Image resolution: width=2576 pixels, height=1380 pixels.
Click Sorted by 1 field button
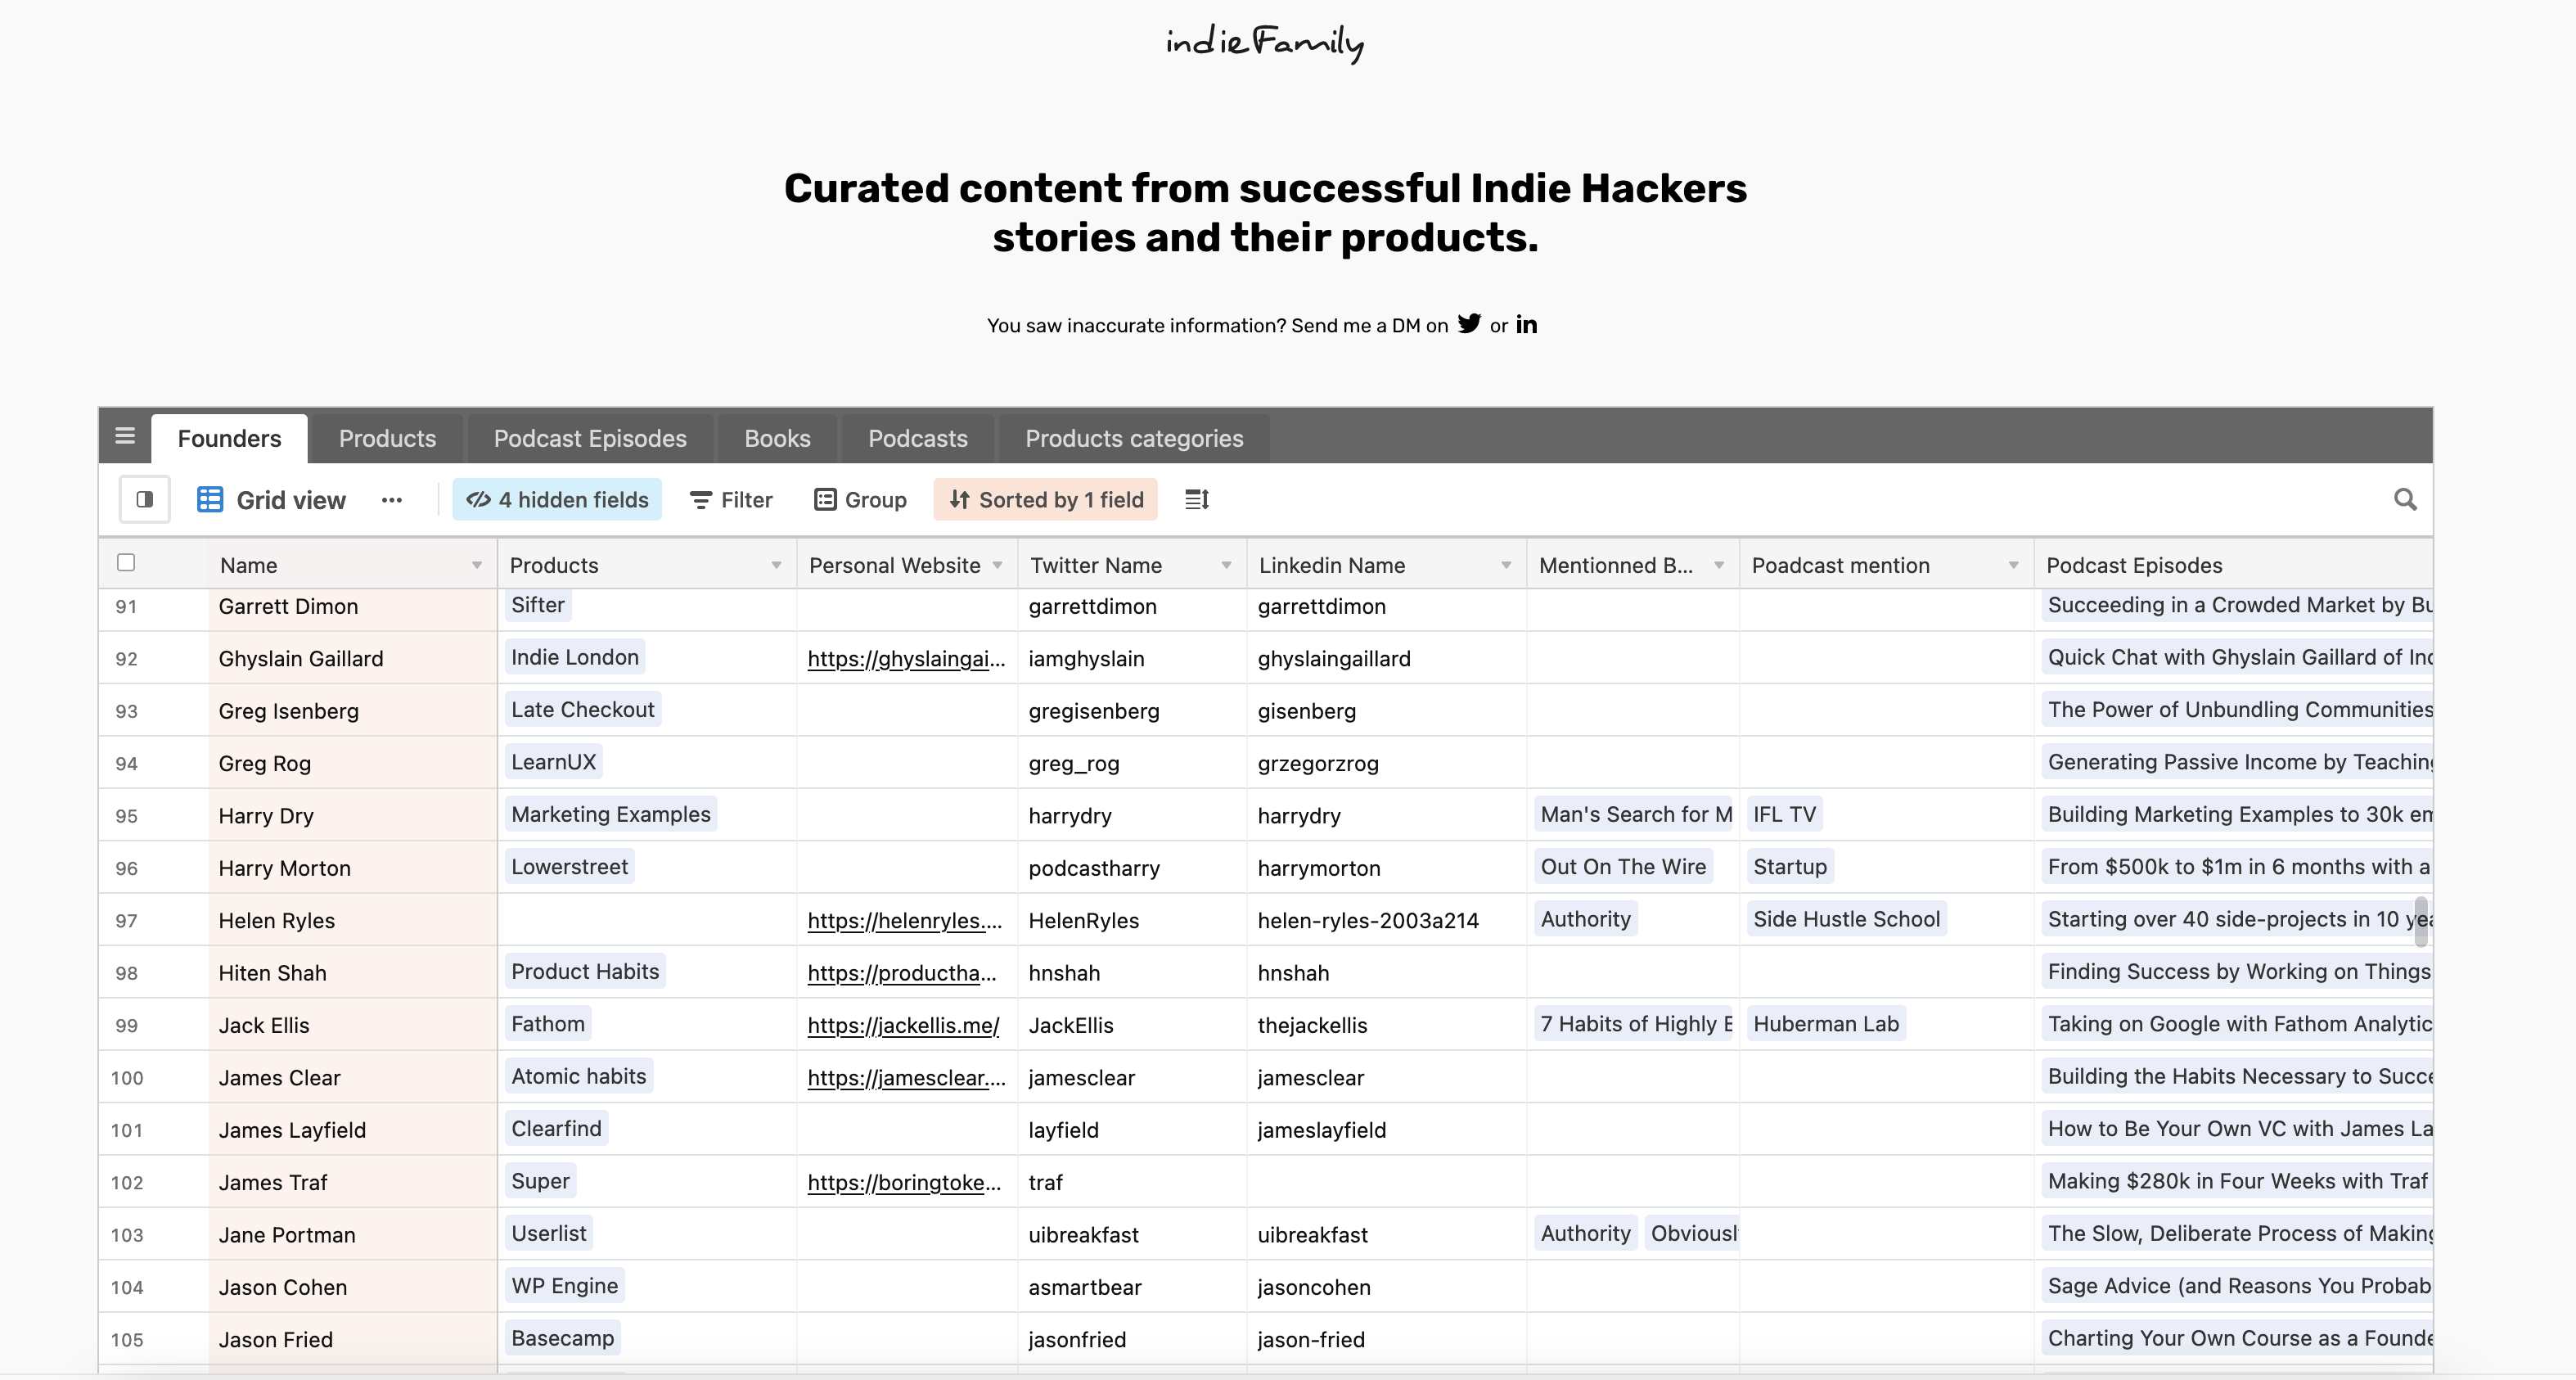1045,499
